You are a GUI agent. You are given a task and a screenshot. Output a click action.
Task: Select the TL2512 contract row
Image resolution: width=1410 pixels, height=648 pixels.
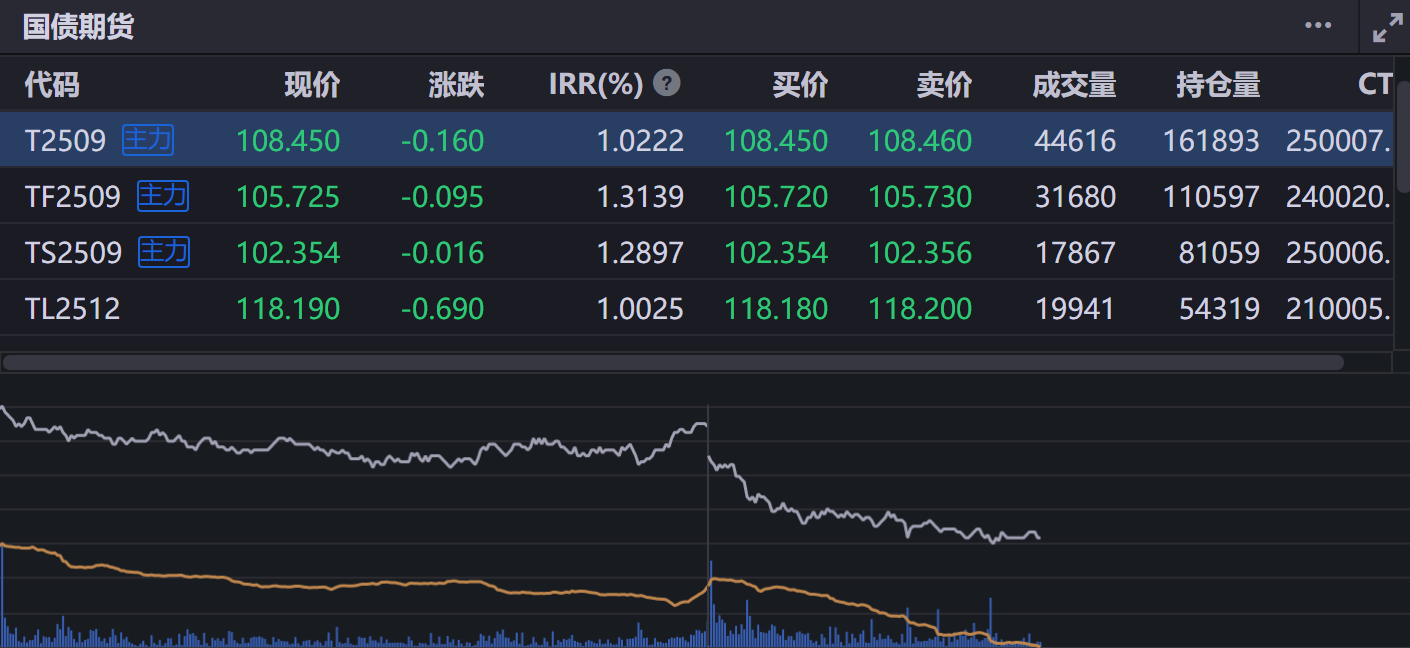(697, 308)
